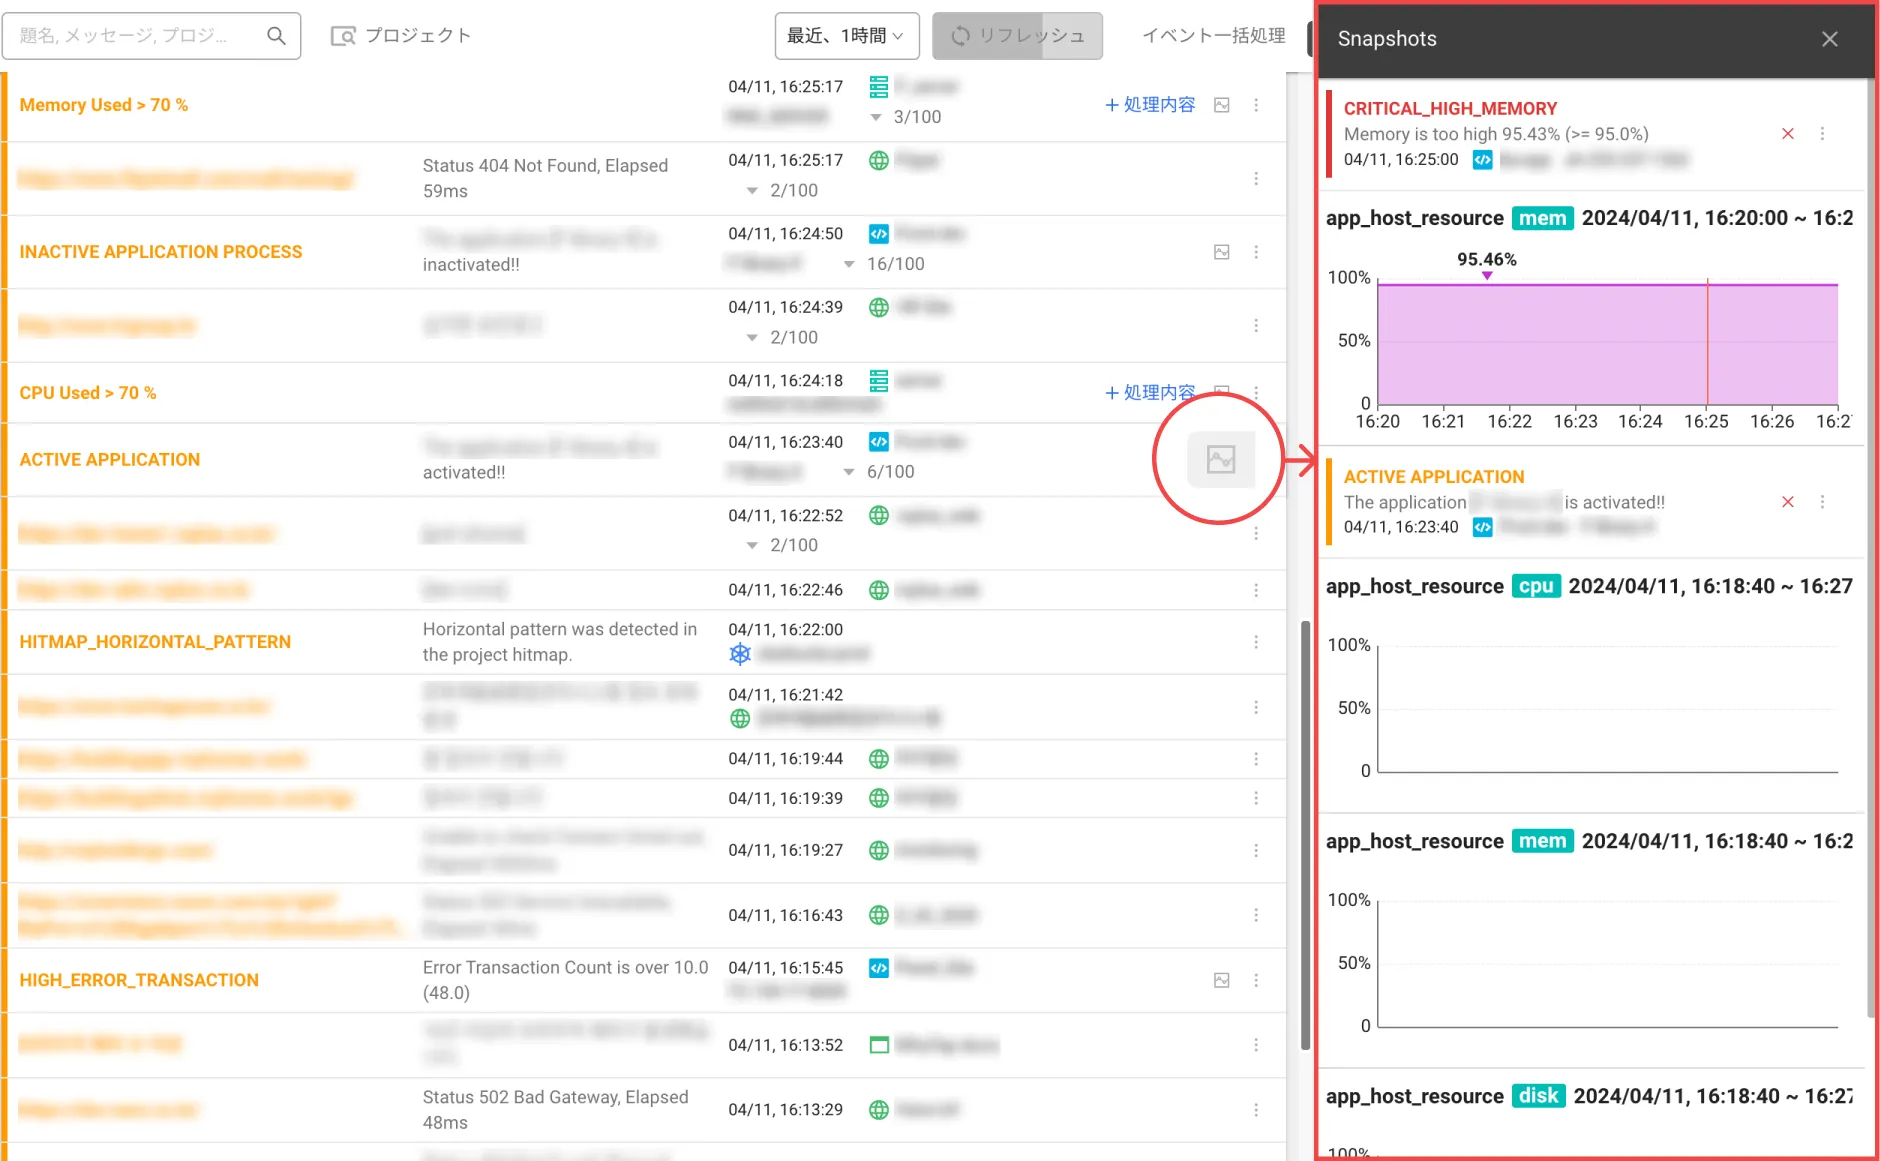Expand the 3/100 count in Memory Used row
1880x1161 pixels.
tap(876, 117)
